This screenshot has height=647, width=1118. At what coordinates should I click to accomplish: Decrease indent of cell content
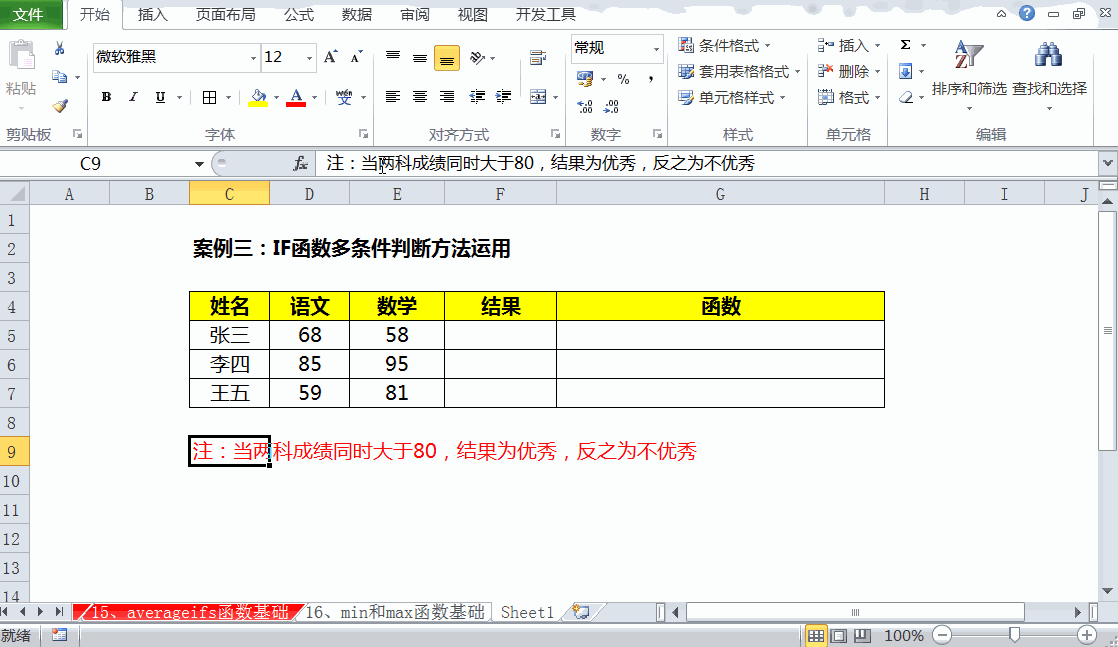click(x=477, y=97)
